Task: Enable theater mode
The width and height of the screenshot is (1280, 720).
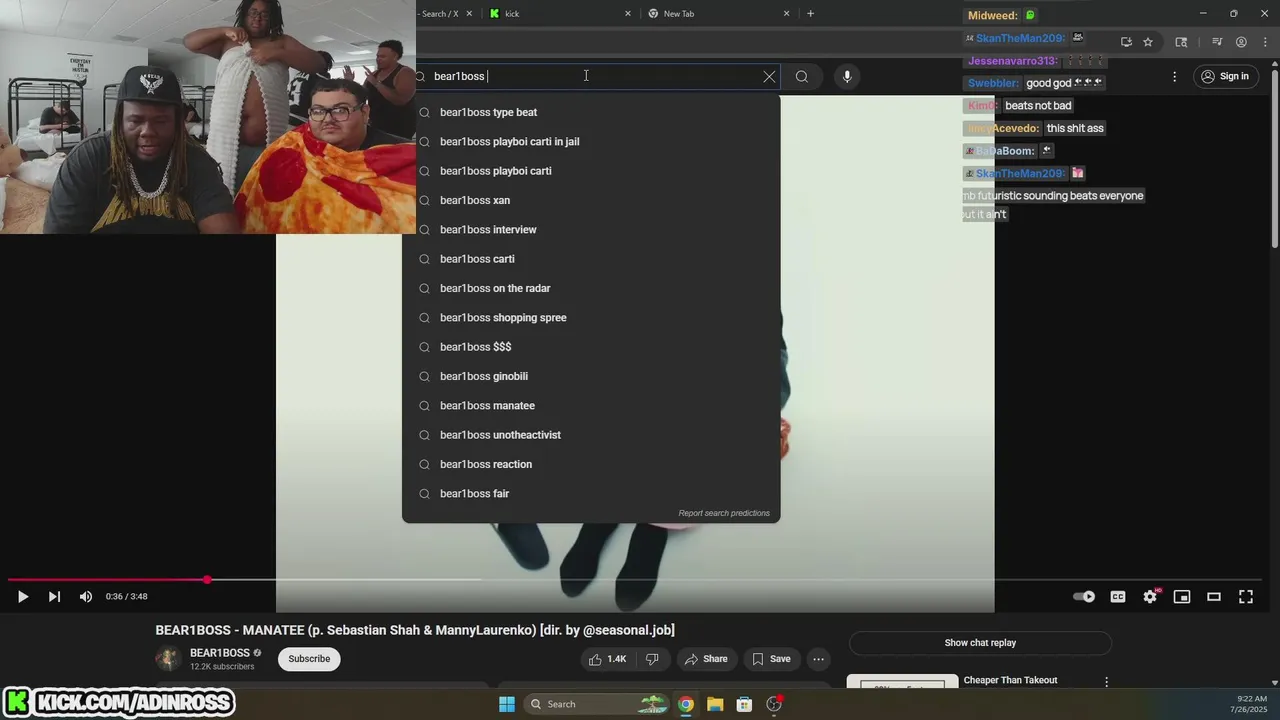Action: [1214, 597]
